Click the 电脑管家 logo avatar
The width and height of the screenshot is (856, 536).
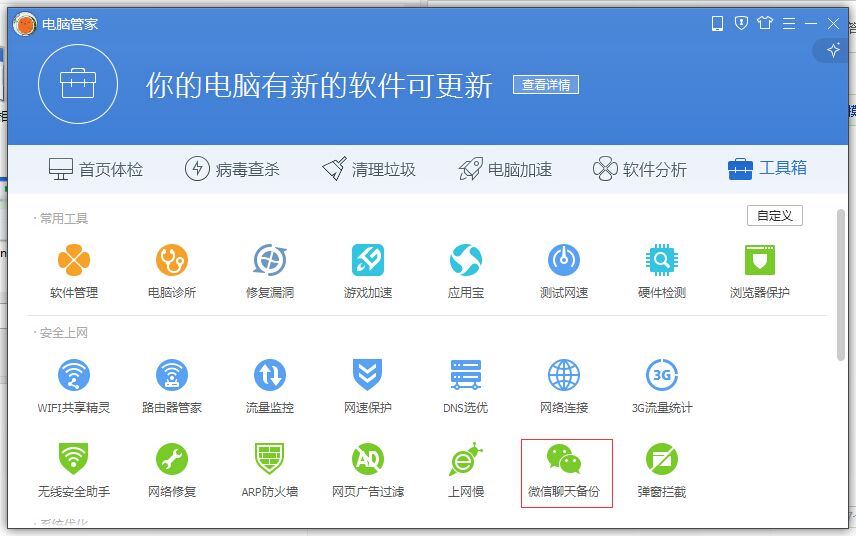click(x=25, y=23)
